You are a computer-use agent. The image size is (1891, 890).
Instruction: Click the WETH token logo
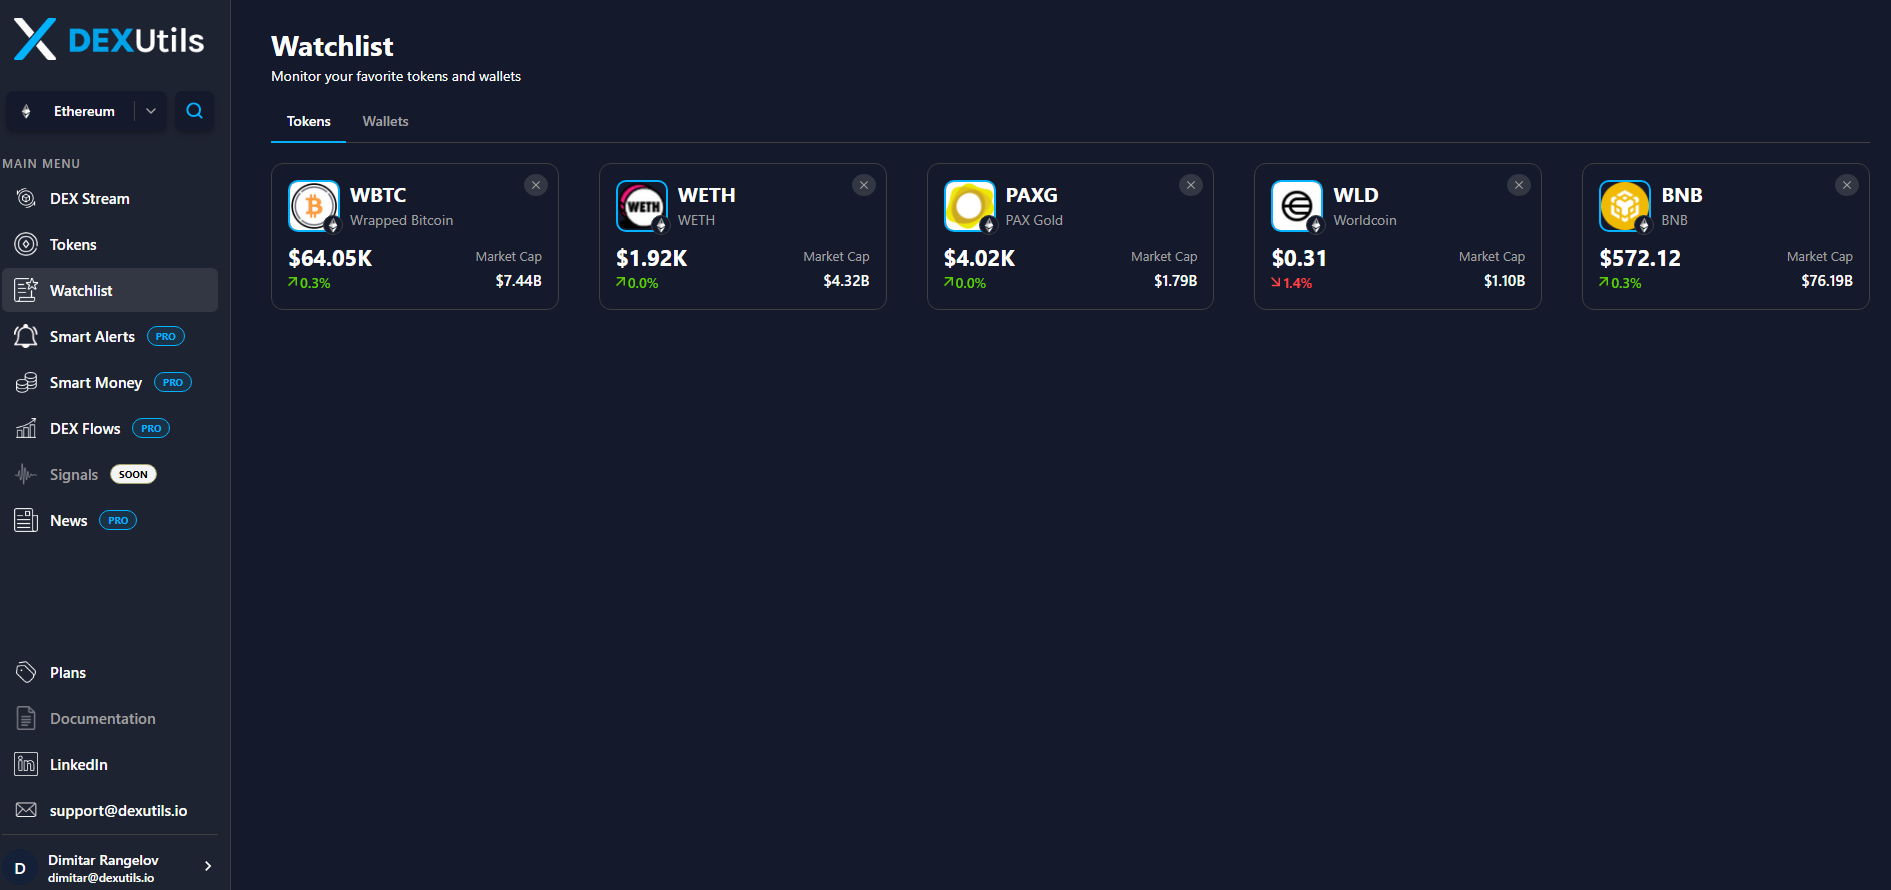642,206
